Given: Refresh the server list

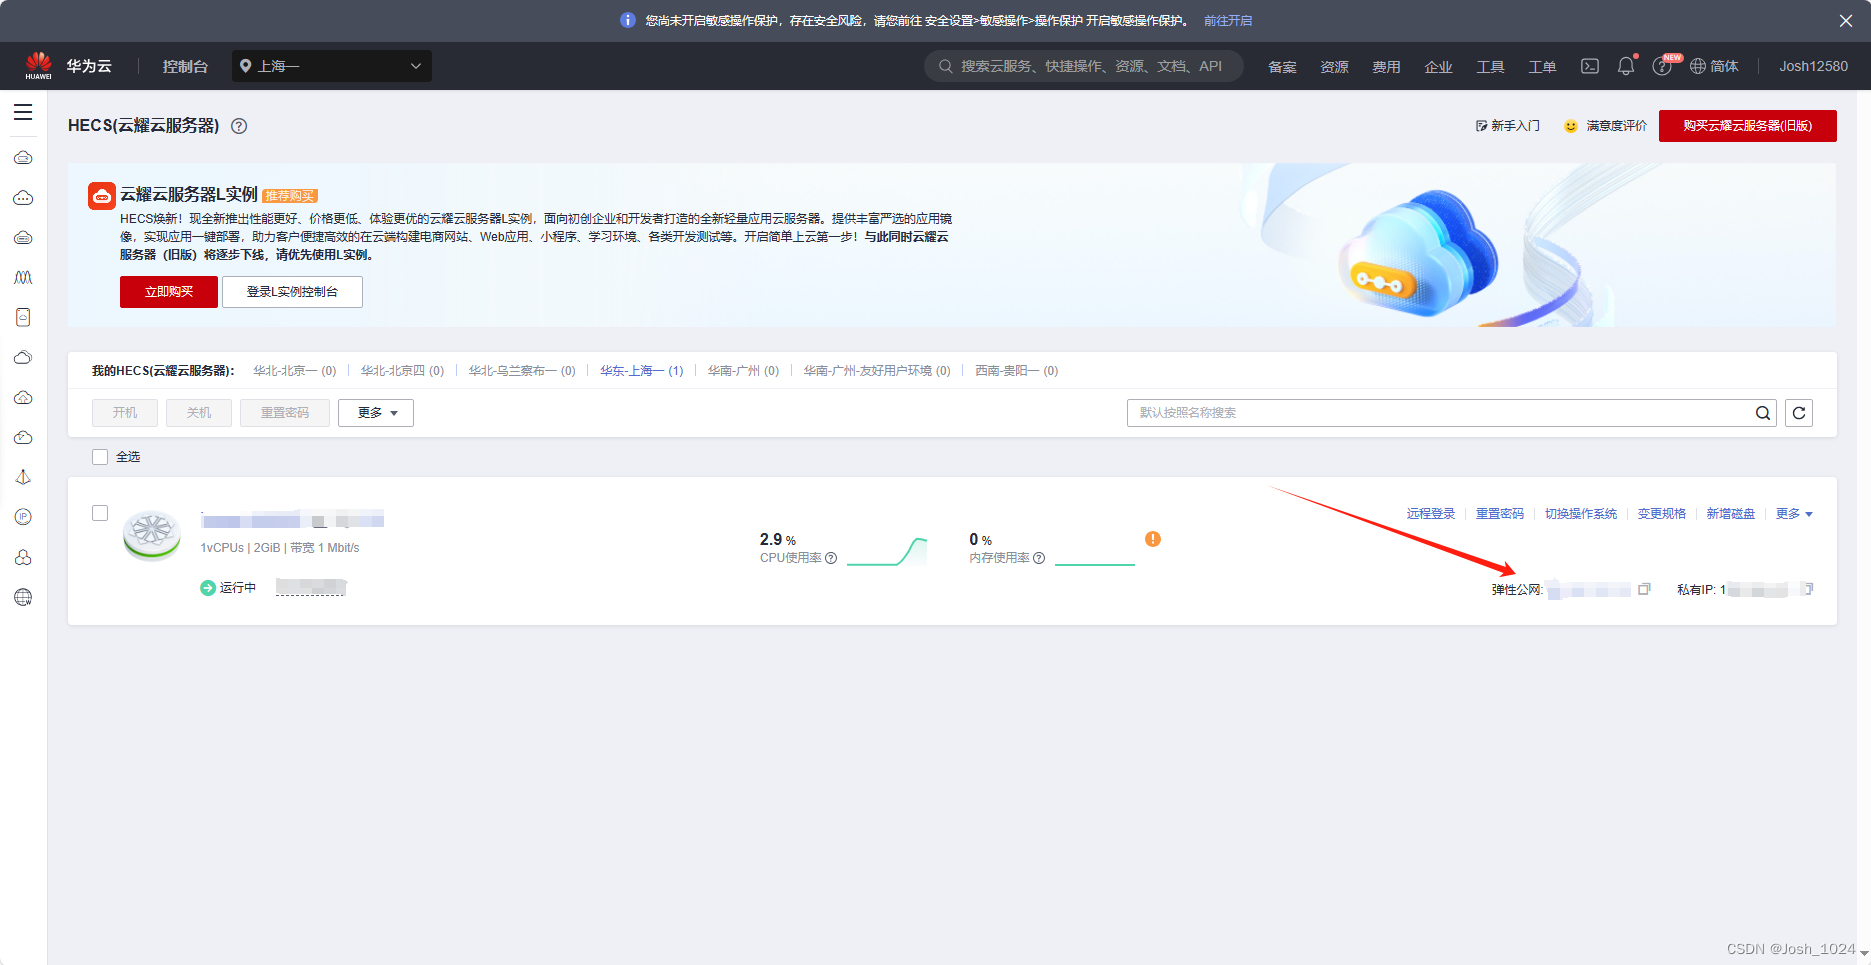Looking at the screenshot, I should pyautogui.click(x=1799, y=413).
